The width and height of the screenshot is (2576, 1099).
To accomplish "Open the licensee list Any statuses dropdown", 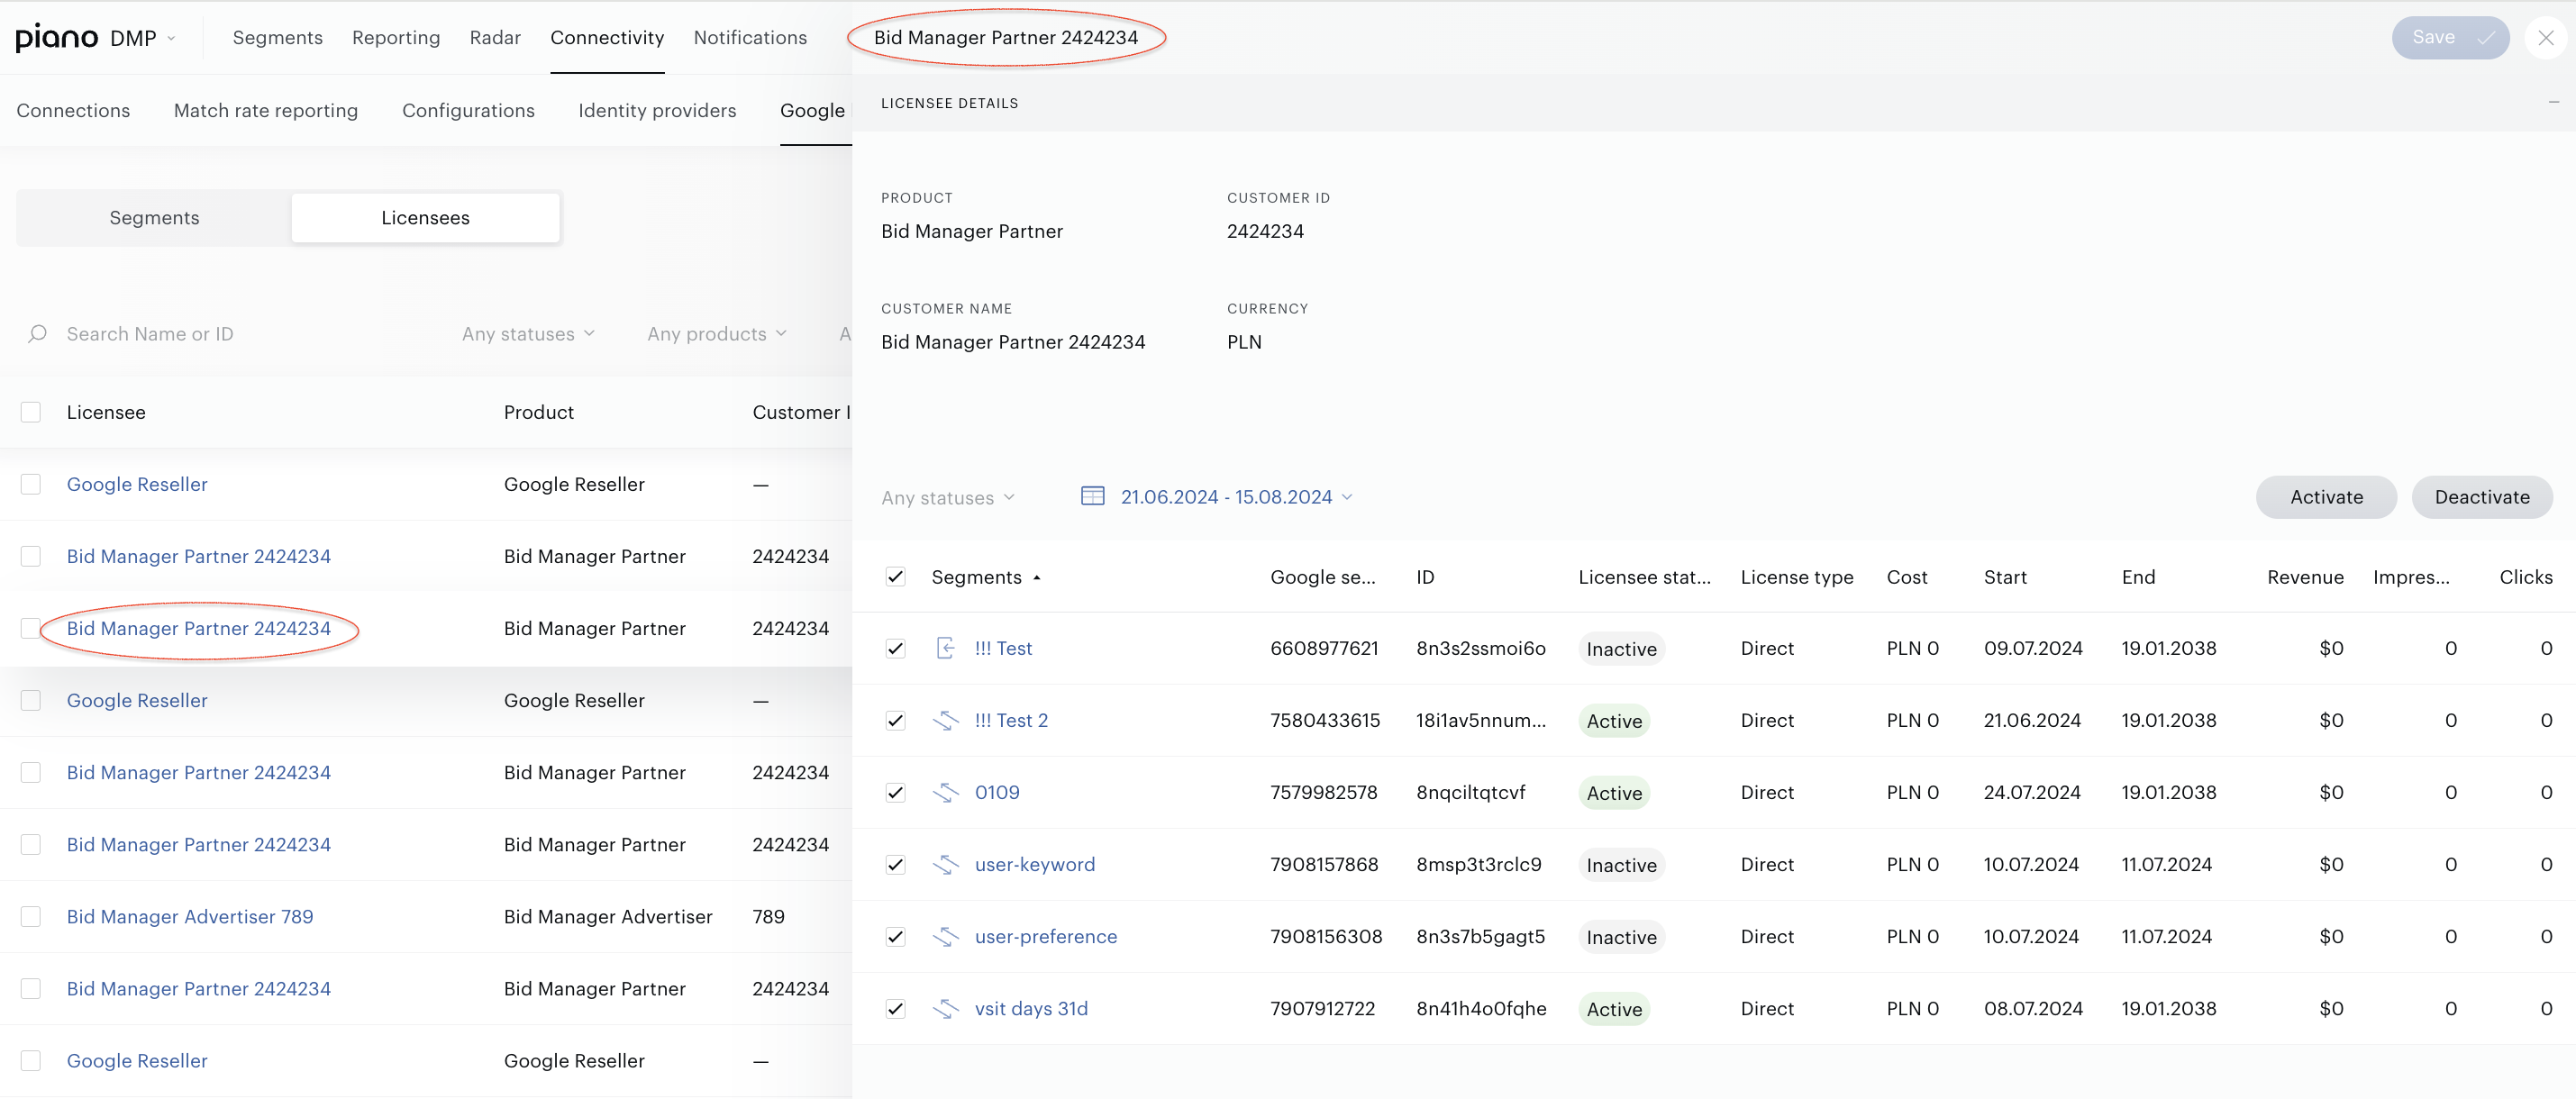I will pos(528,334).
